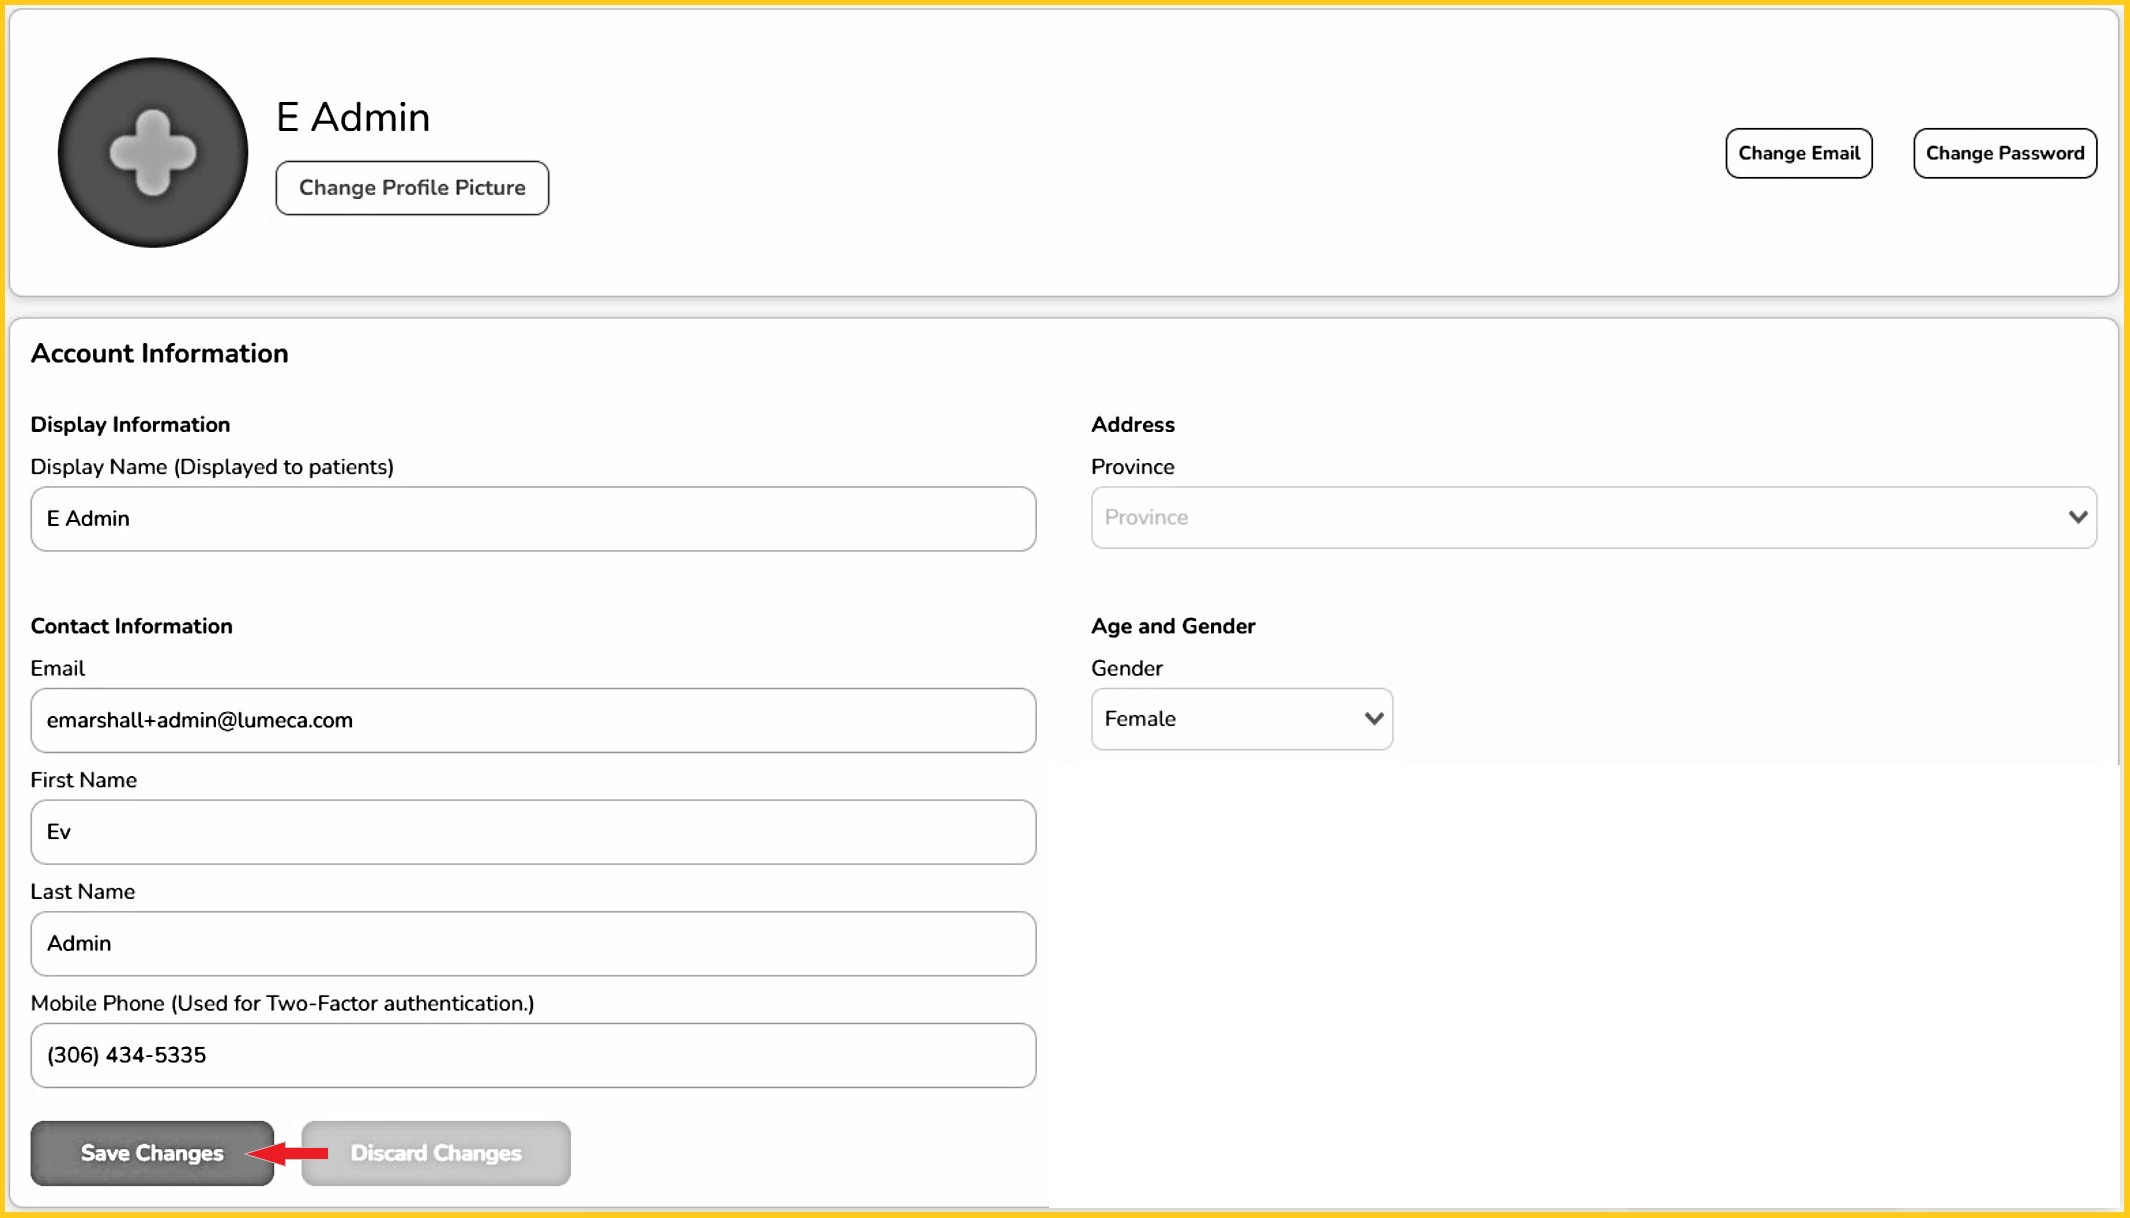Click the Account Information heading
The height and width of the screenshot is (1218, 2130).
[159, 353]
